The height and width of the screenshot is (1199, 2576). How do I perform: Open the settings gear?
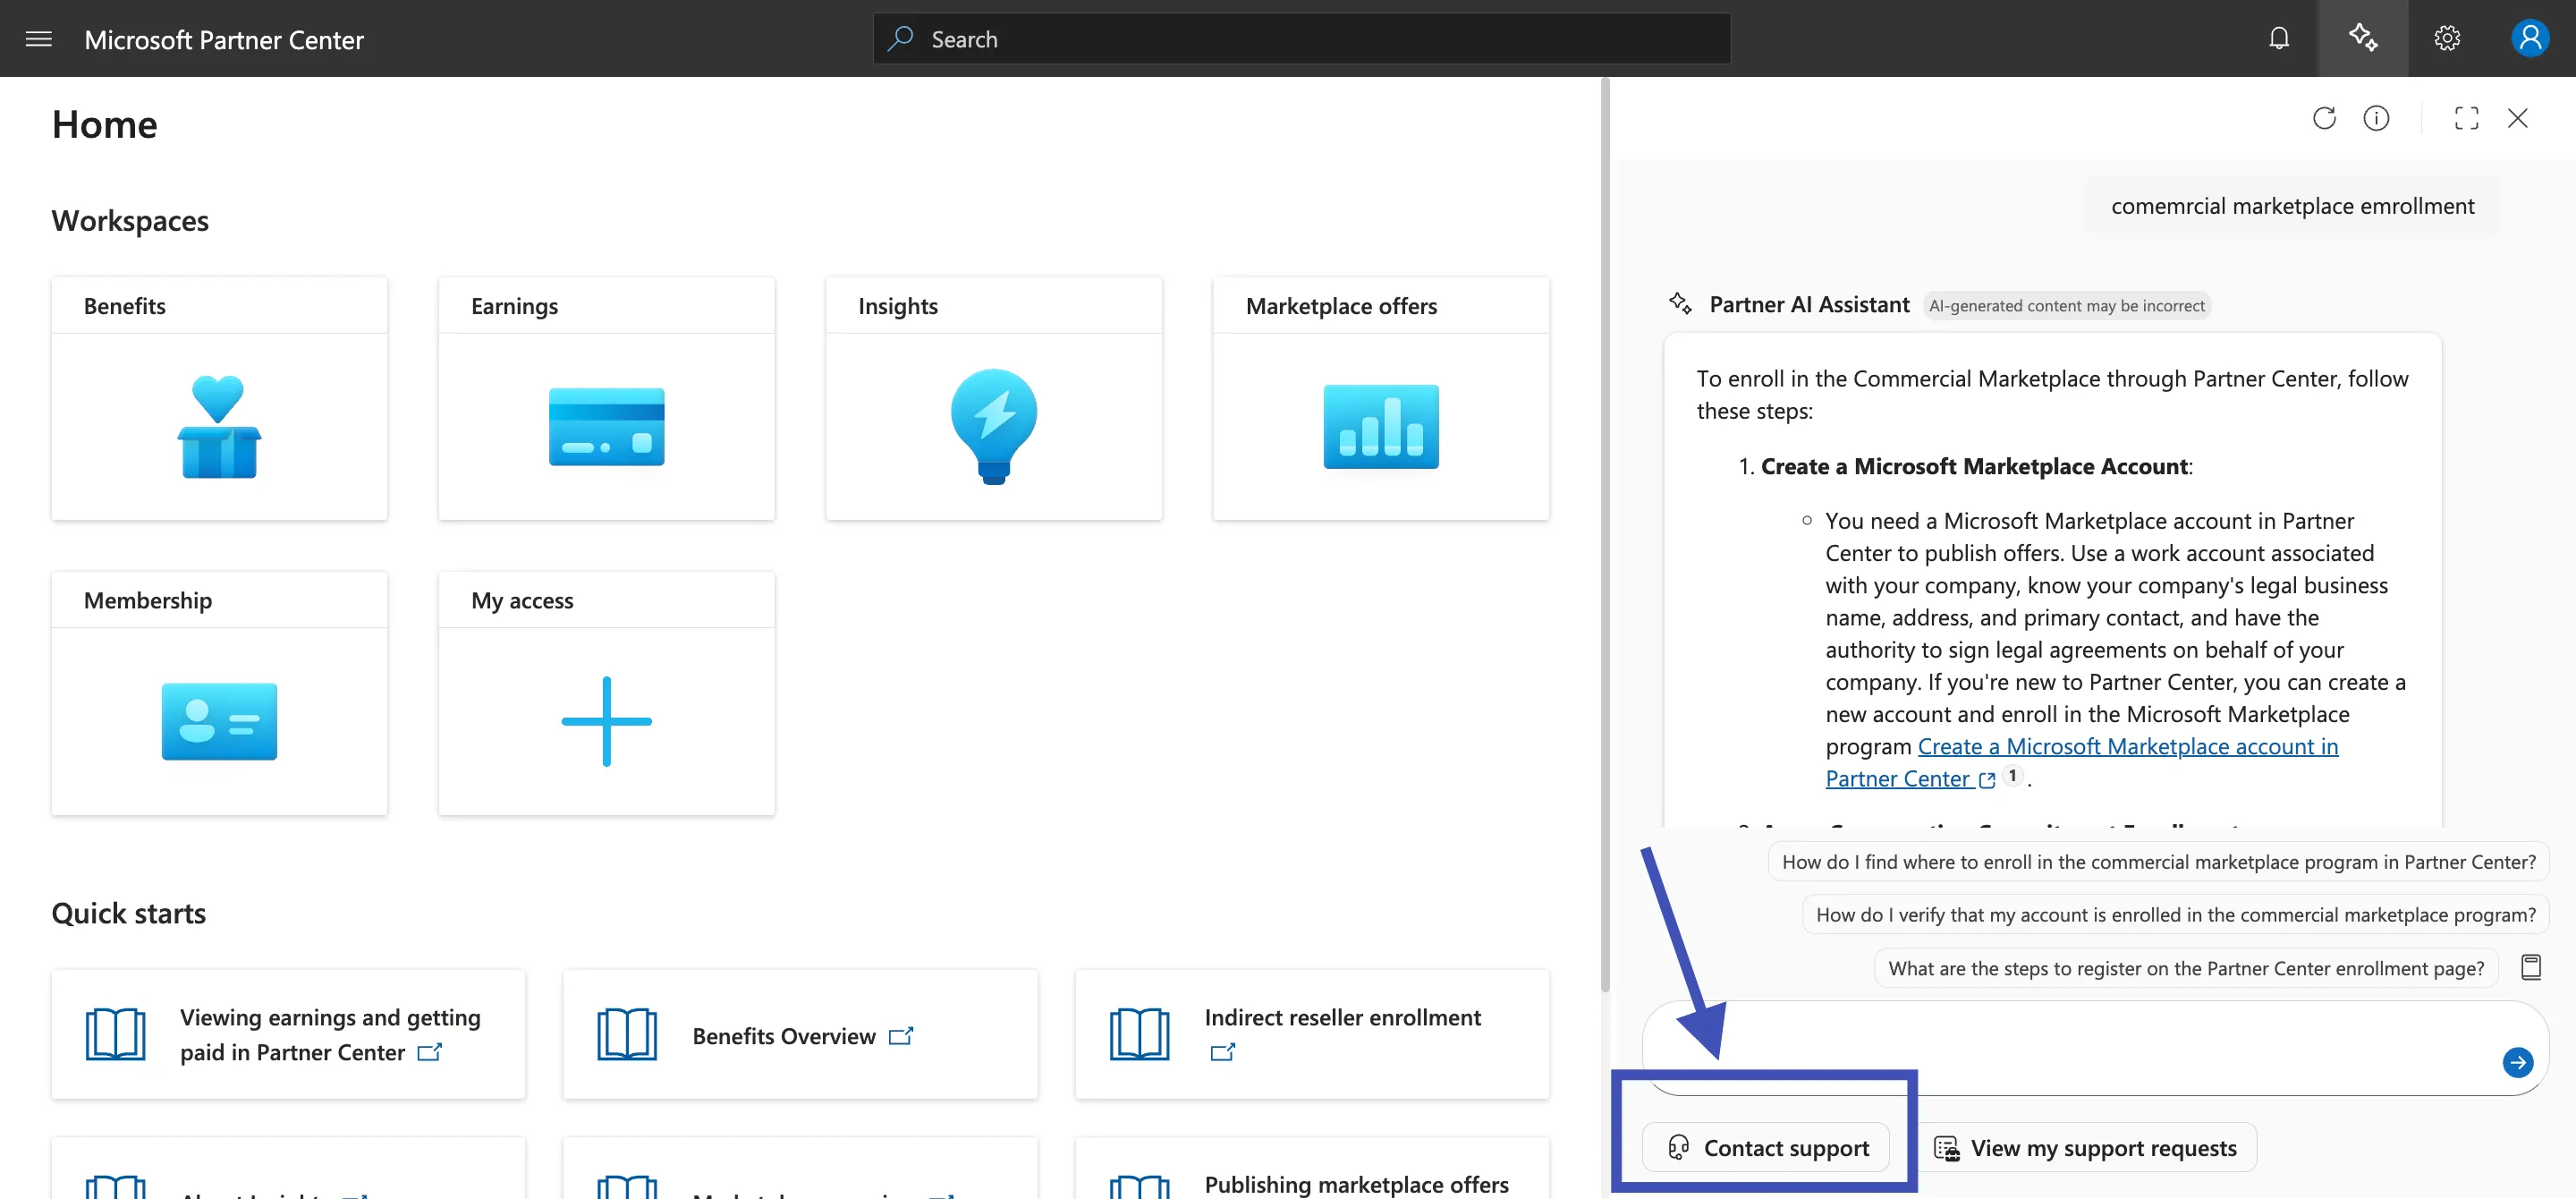pyautogui.click(x=2447, y=39)
